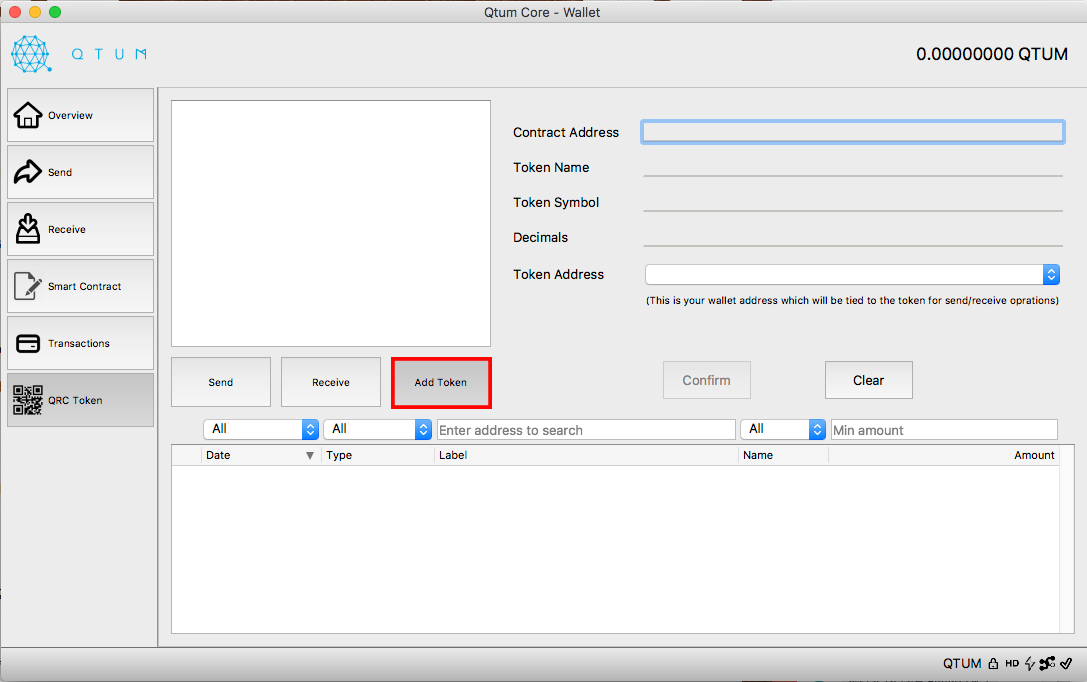Open the Smart Contract section
Image resolution: width=1087 pixels, height=682 pixels.
pos(80,286)
